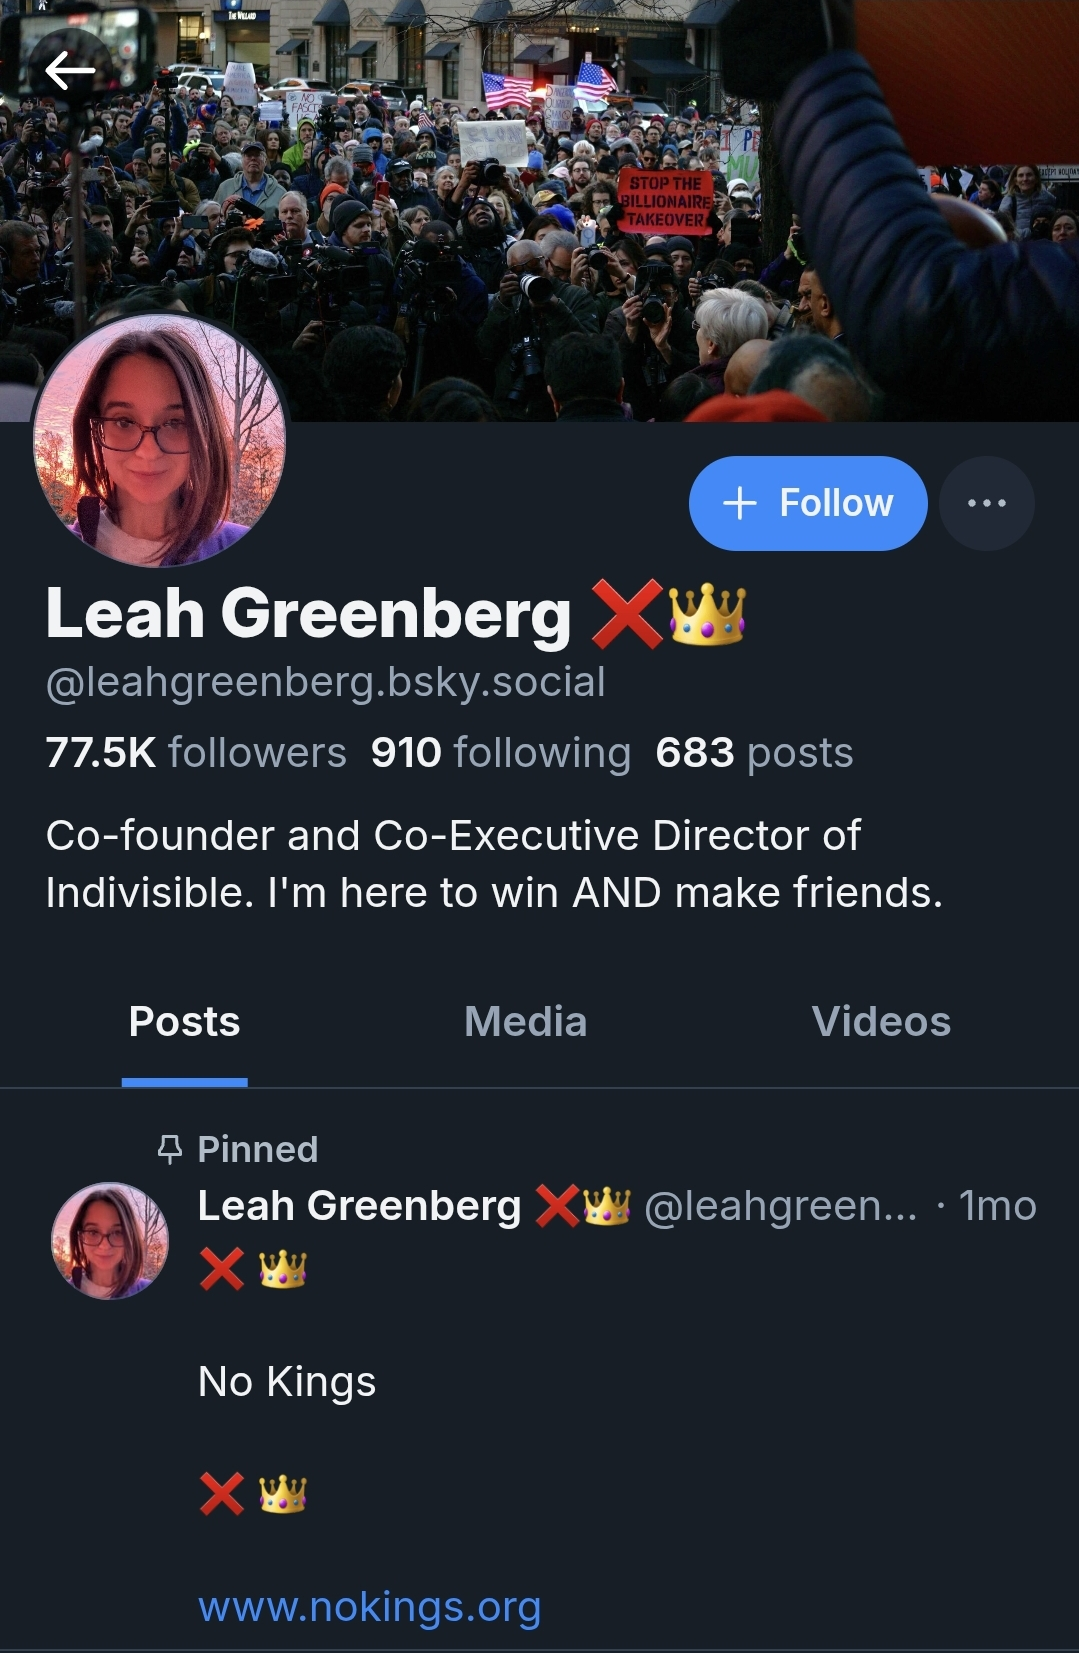The width and height of the screenshot is (1079, 1653).
Task: Follow Leah Greenberg
Action: [808, 503]
